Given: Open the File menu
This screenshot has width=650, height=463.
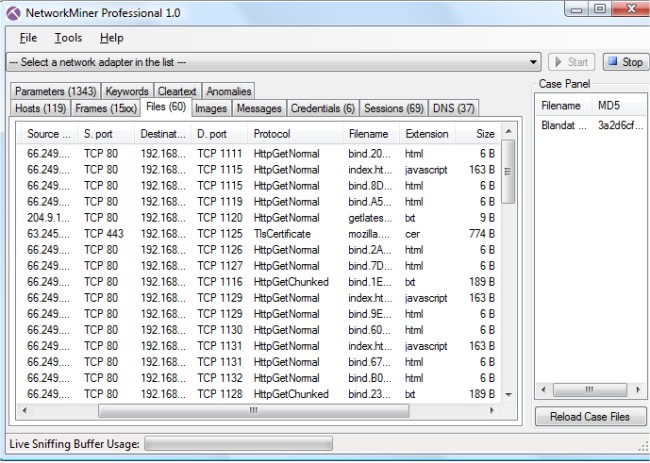Looking at the screenshot, I should point(28,38).
